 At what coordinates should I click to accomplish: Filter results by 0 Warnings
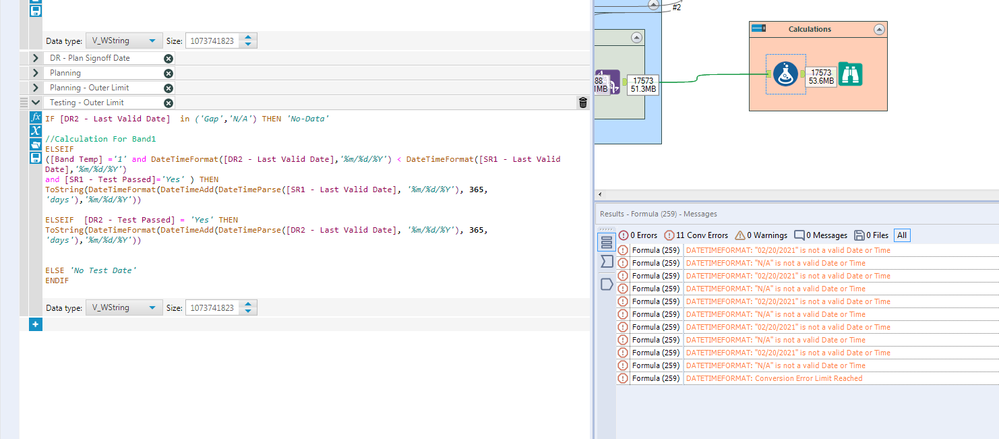pyautogui.click(x=761, y=235)
